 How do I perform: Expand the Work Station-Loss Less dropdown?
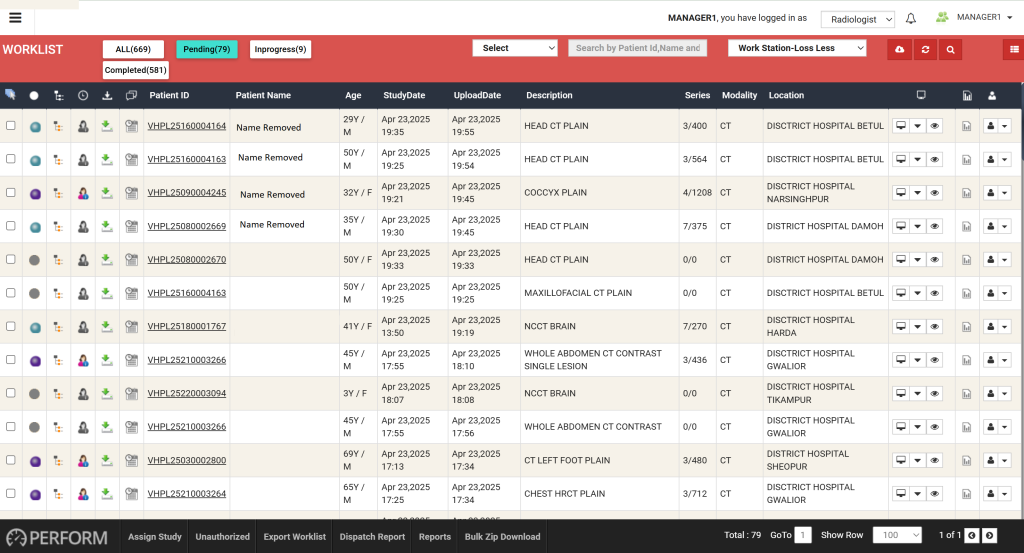point(796,48)
